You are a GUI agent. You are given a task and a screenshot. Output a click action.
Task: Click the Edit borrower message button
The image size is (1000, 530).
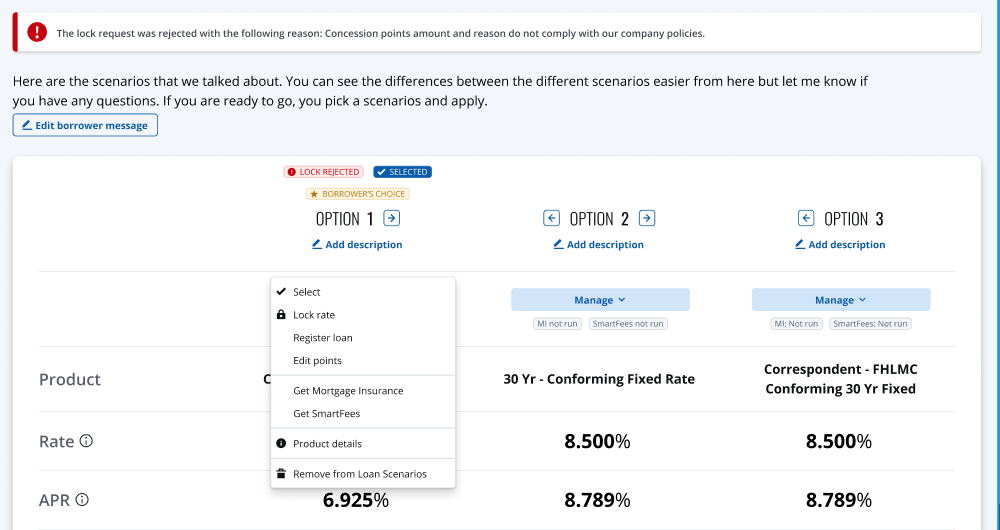(85, 125)
